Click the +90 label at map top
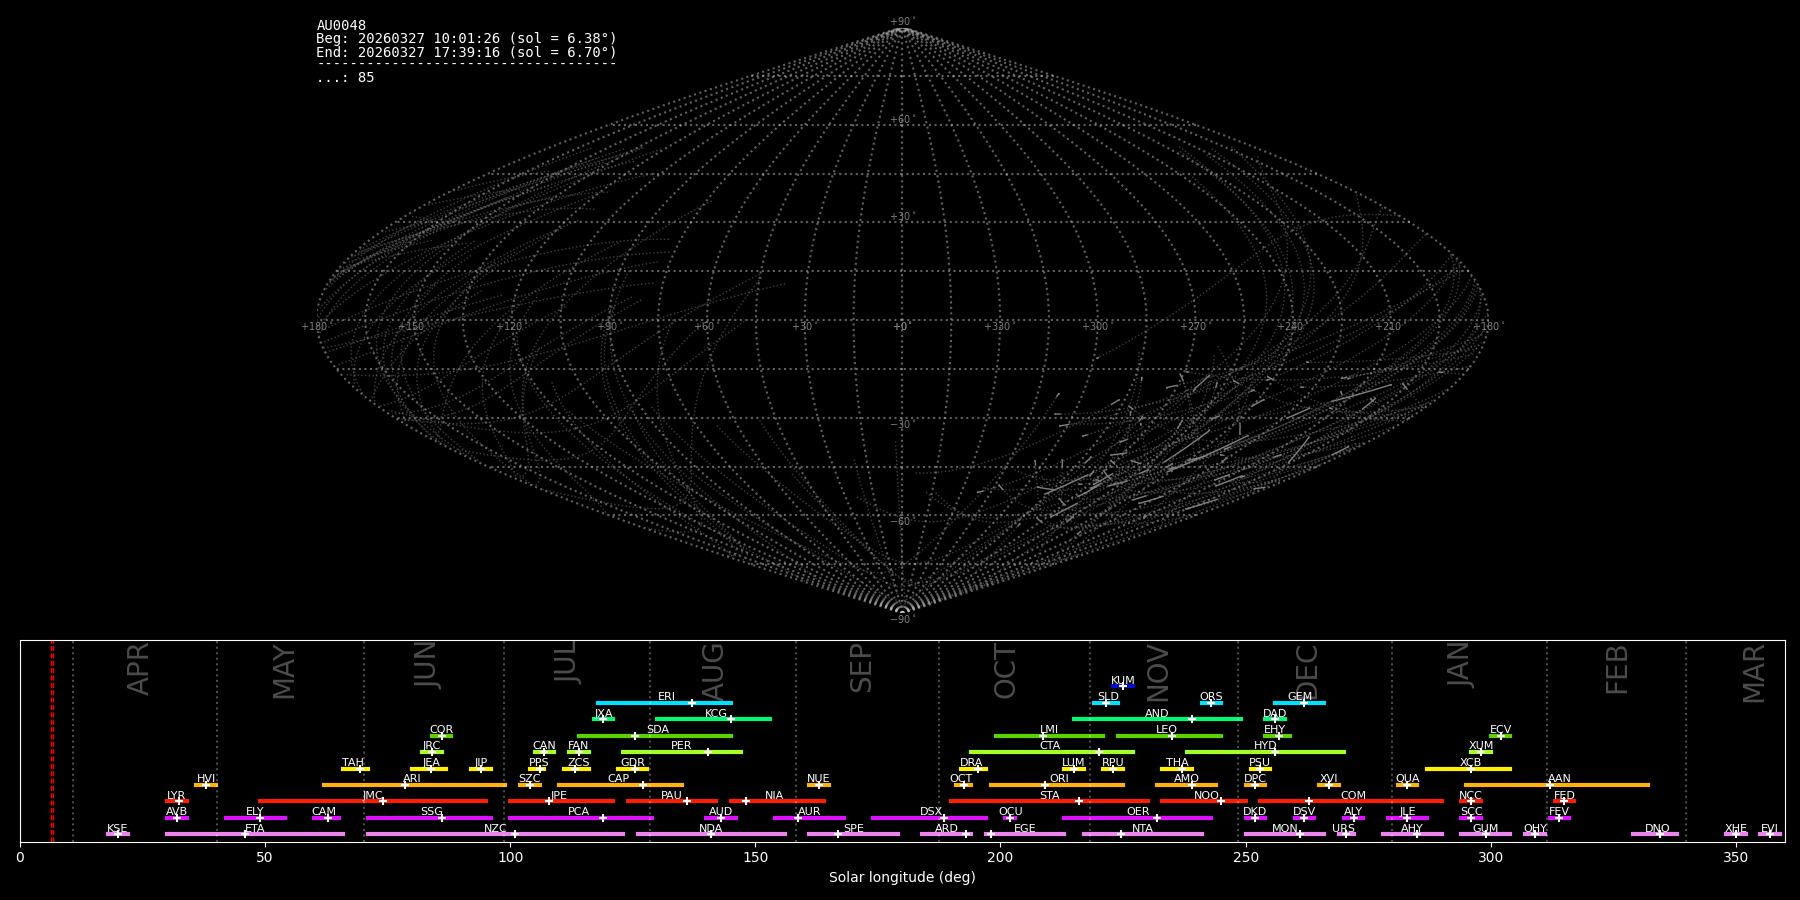This screenshot has width=1800, height=900. click(902, 22)
